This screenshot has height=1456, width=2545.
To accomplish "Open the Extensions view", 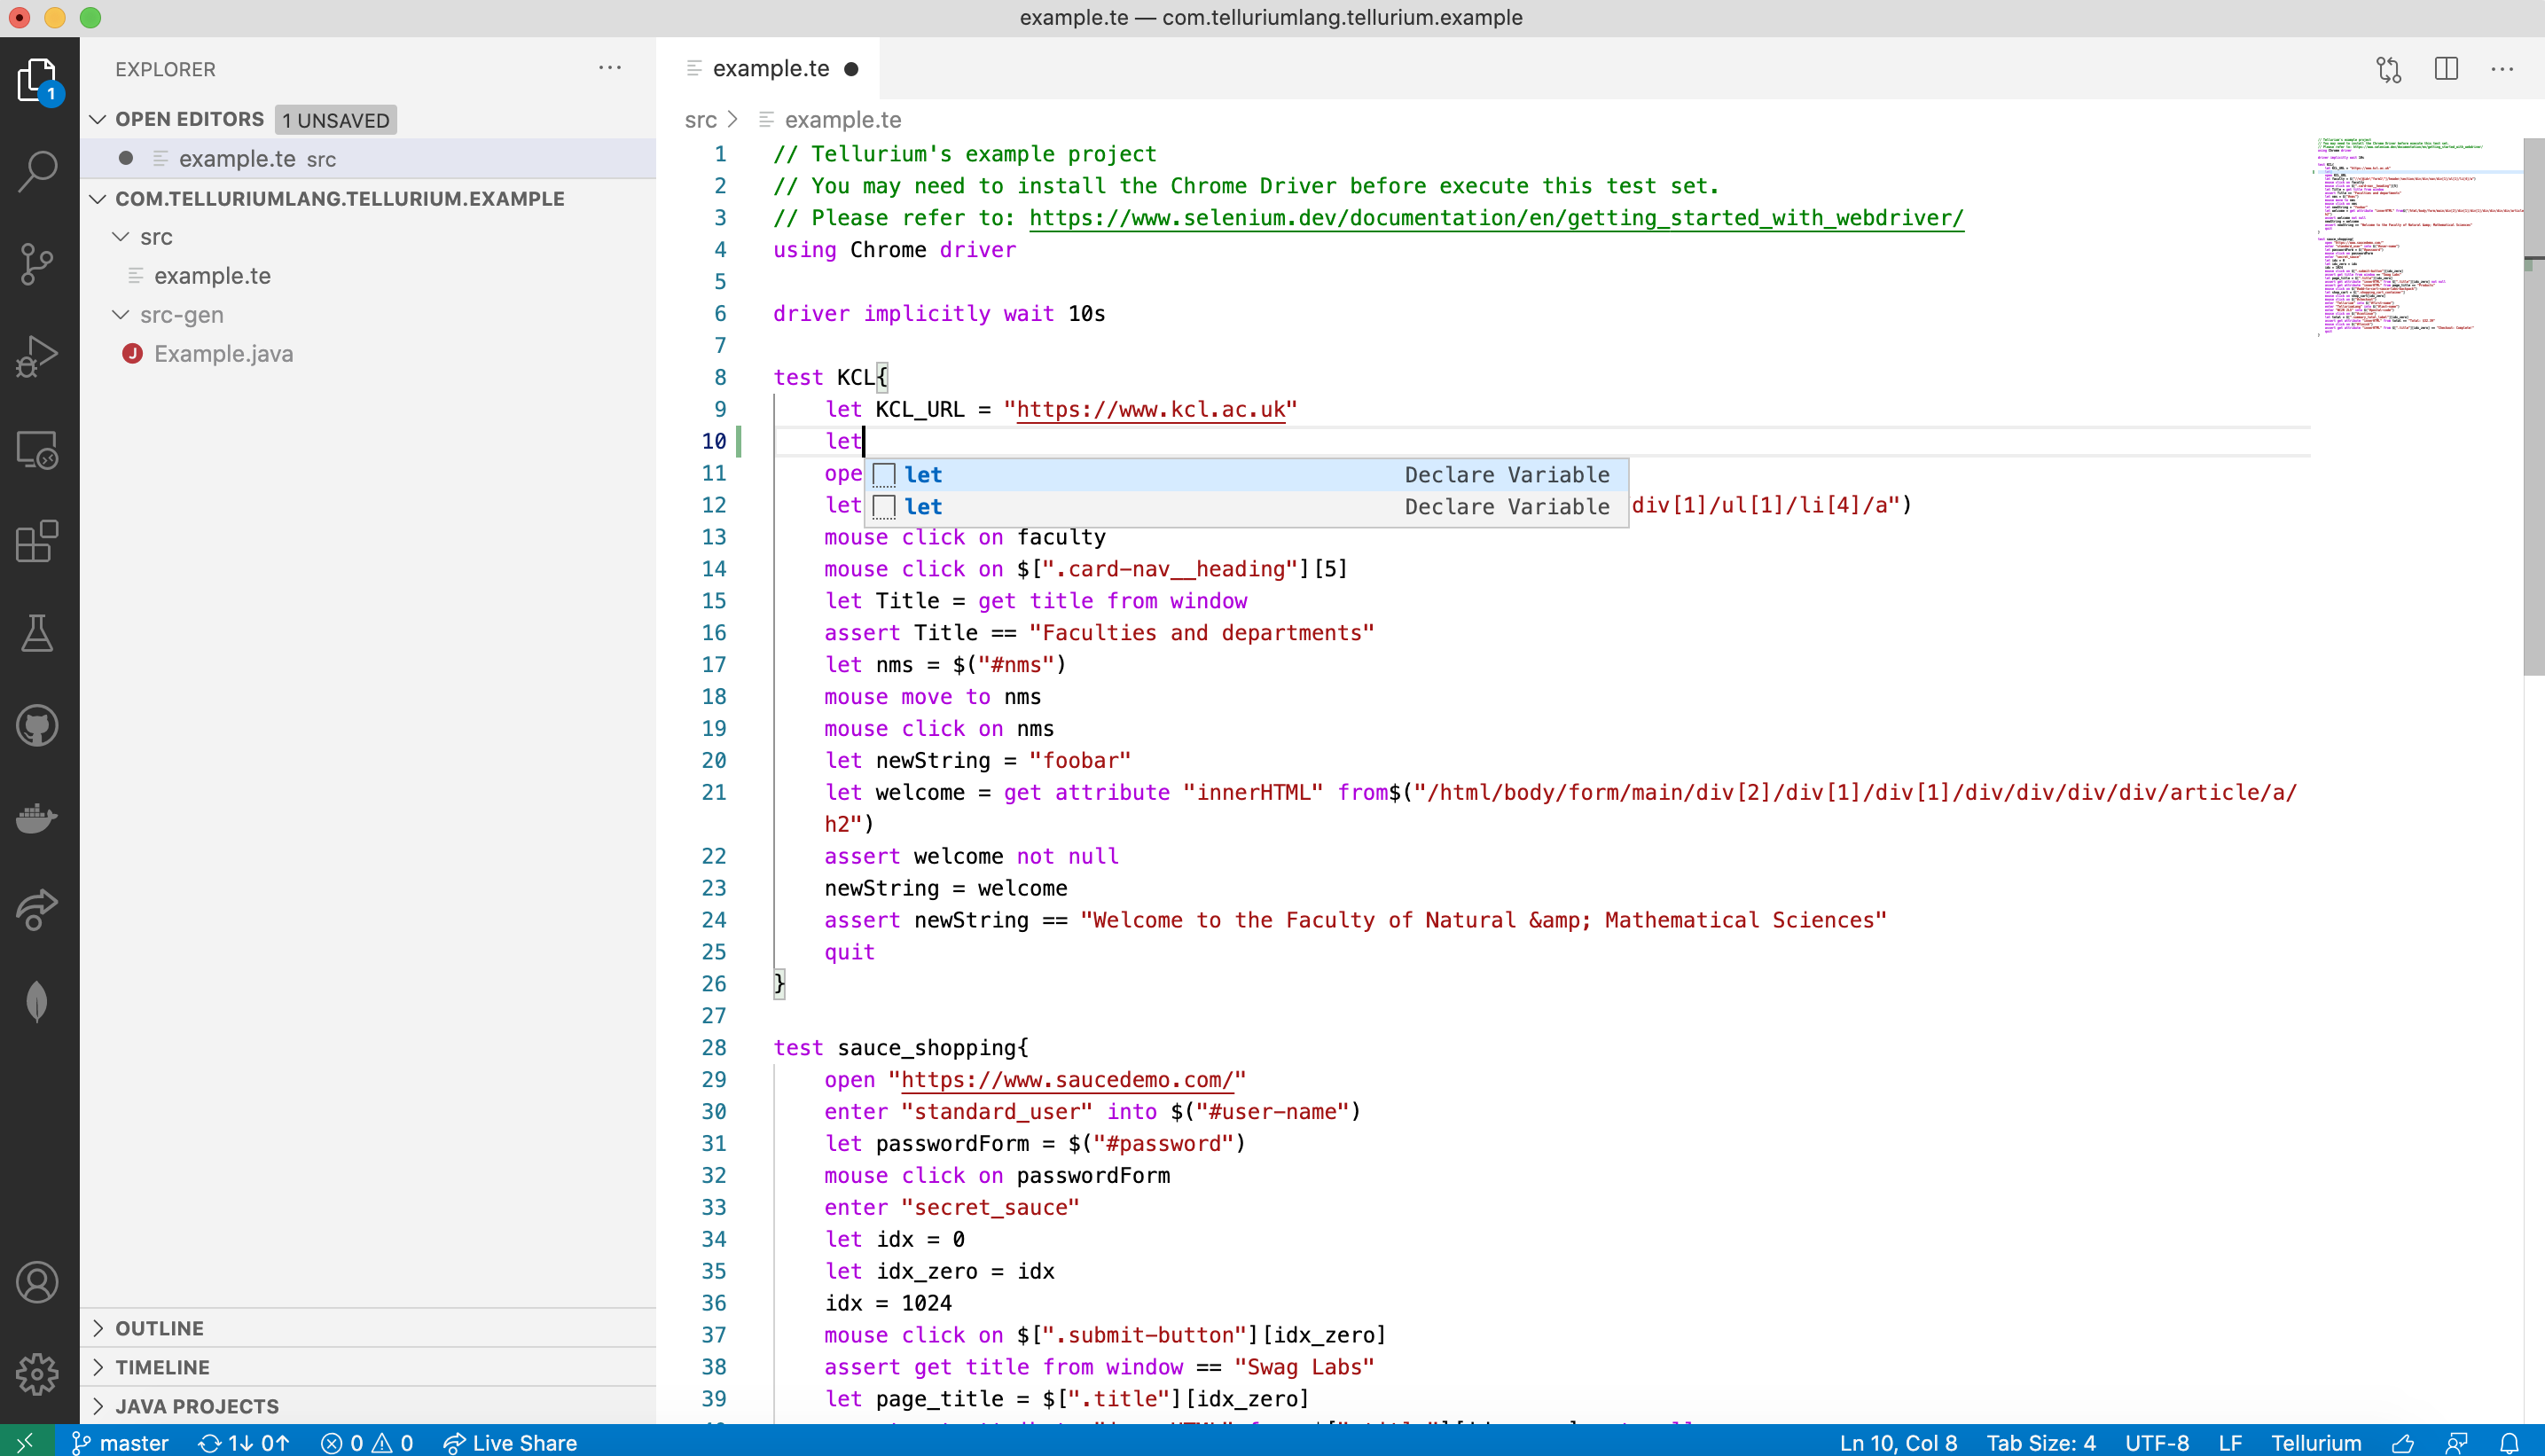I will pos(38,541).
